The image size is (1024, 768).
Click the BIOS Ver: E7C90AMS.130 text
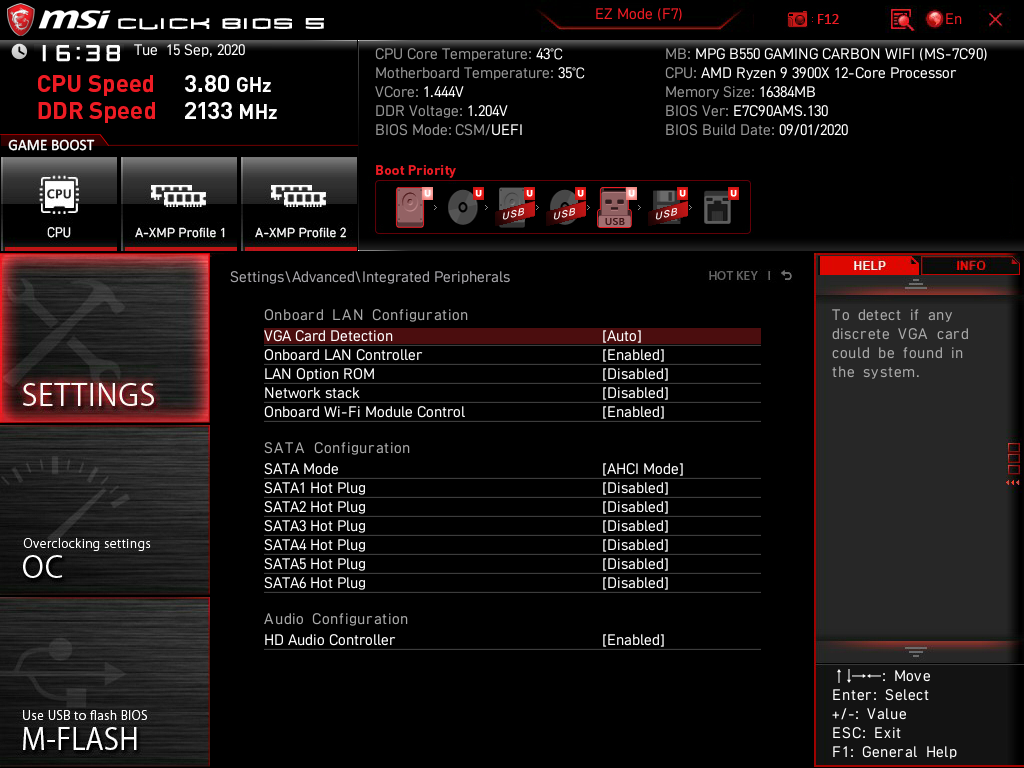pyautogui.click(x=746, y=111)
